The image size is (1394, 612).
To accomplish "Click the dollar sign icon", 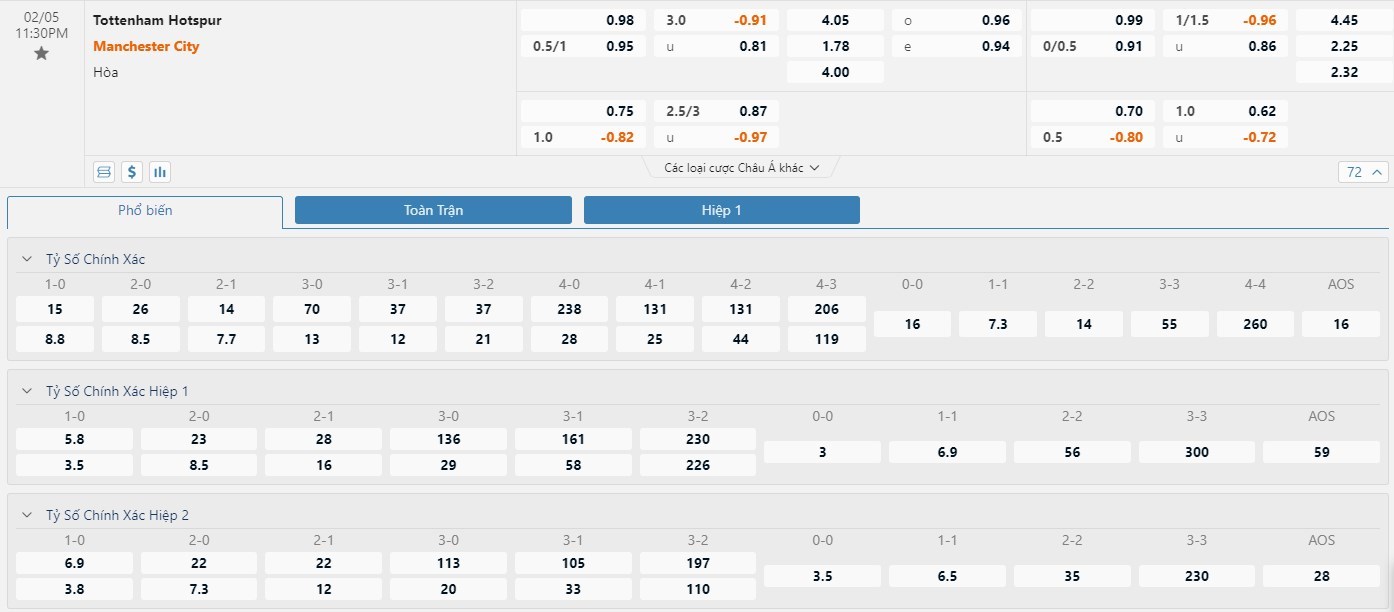I will pyautogui.click(x=132, y=172).
